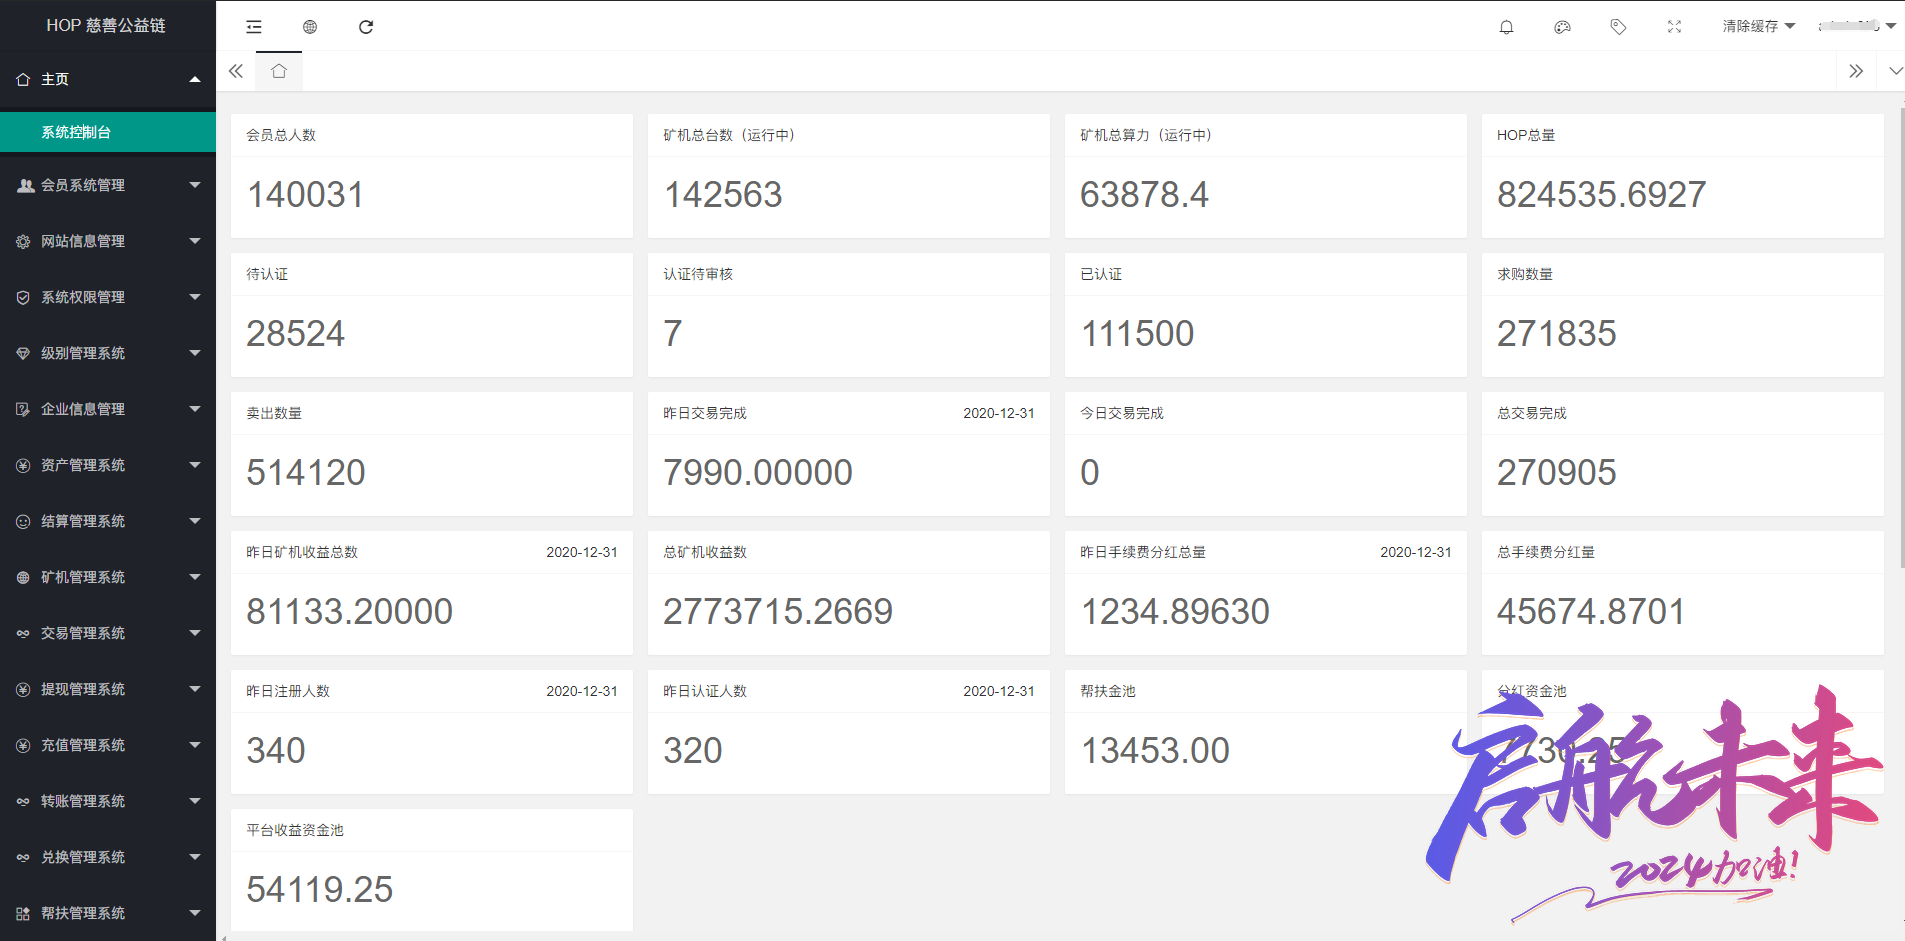
Task: Open the website globe icon in top bar
Action: pyautogui.click(x=310, y=27)
